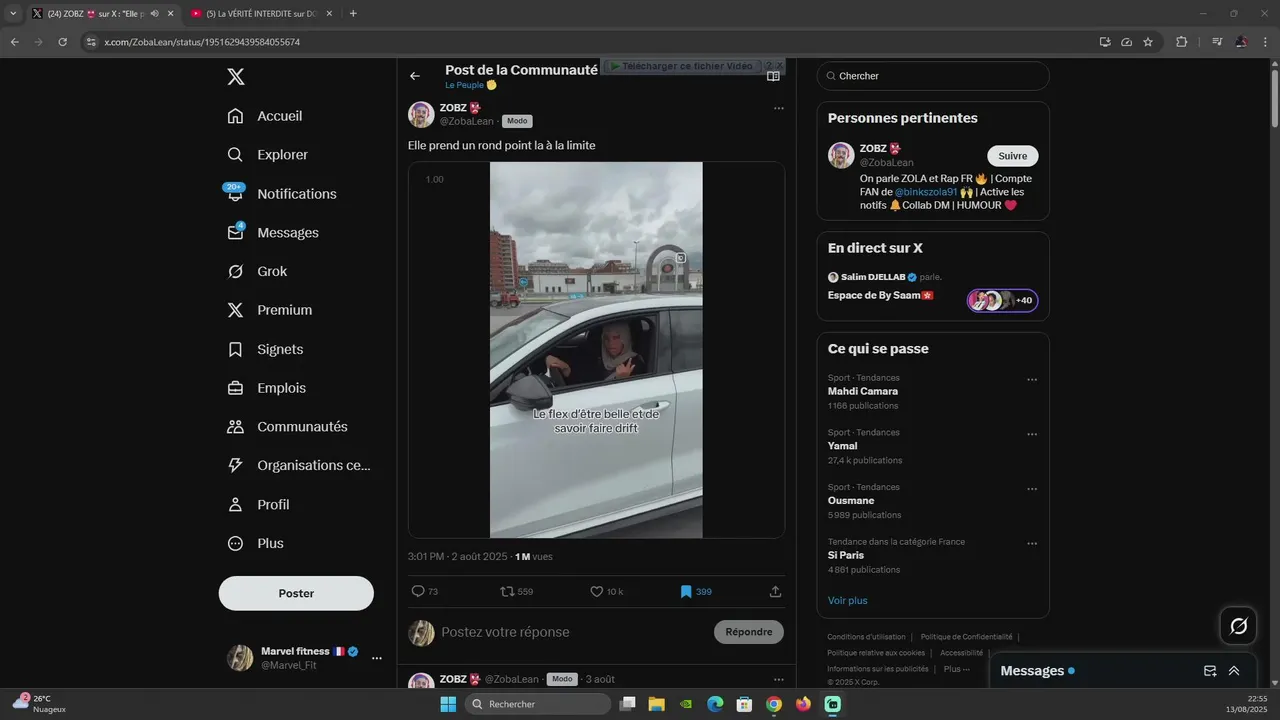Join the Espace de By Saam live space
1280x720 pixels.
coord(880,295)
